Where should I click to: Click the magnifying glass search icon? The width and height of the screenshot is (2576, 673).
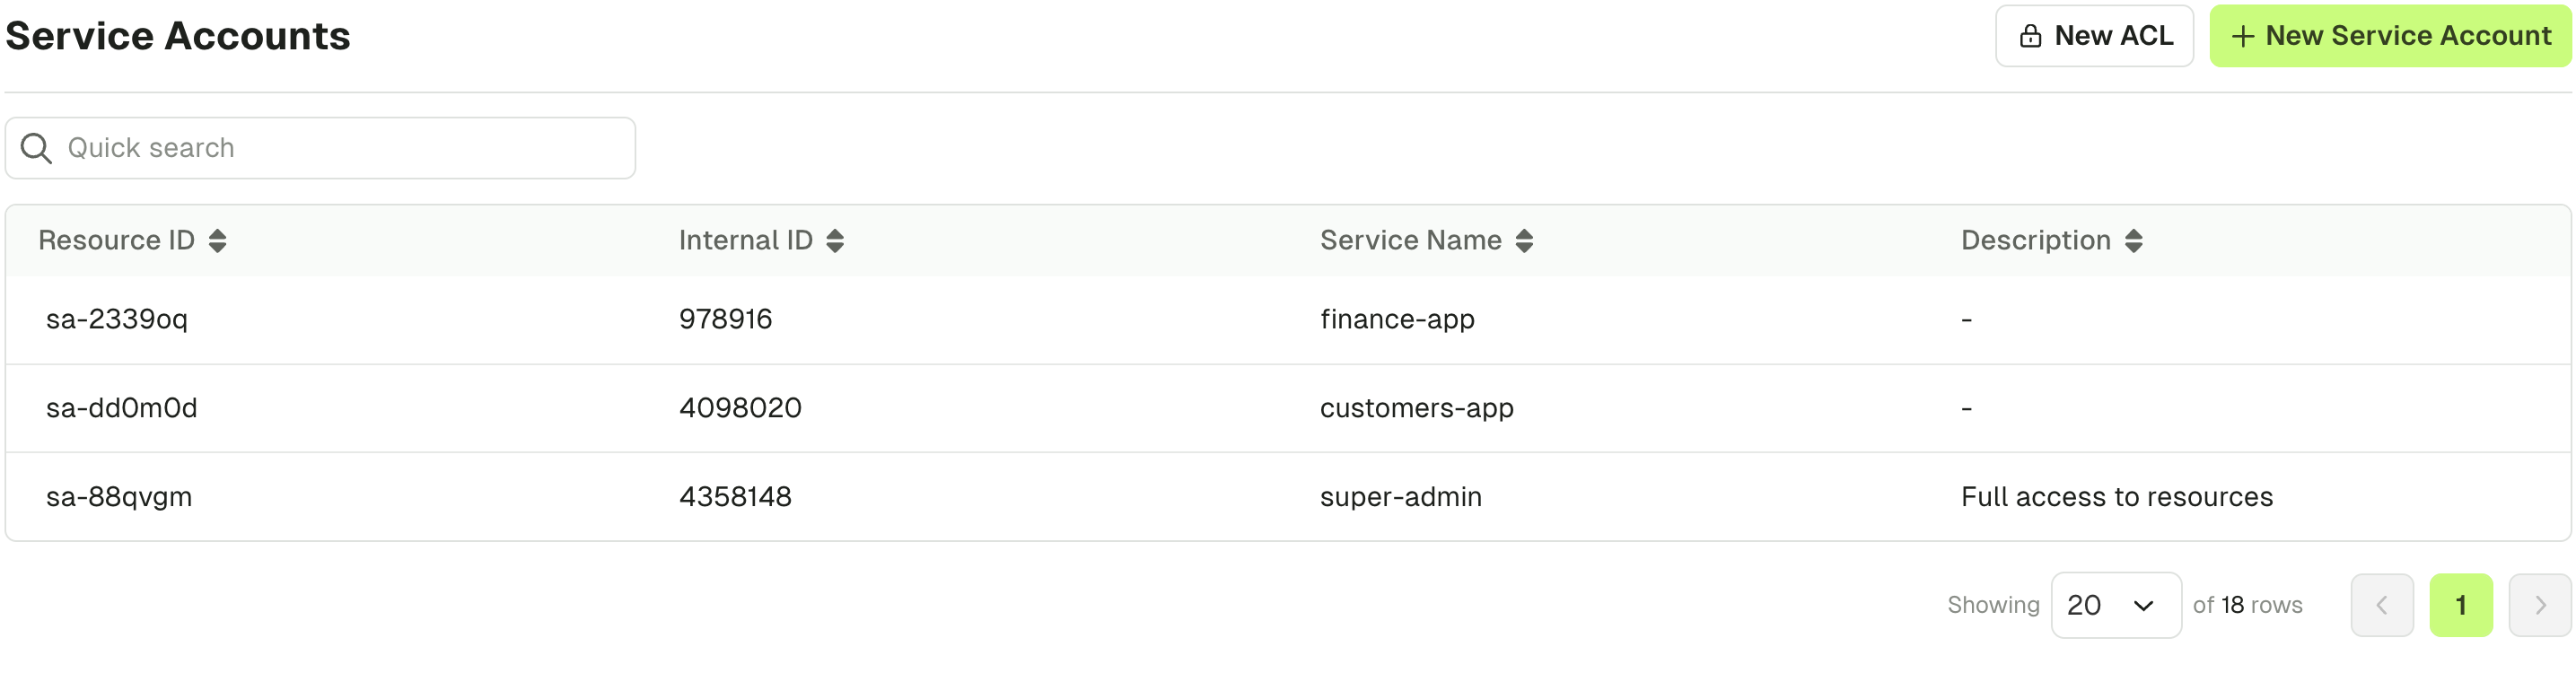point(37,148)
